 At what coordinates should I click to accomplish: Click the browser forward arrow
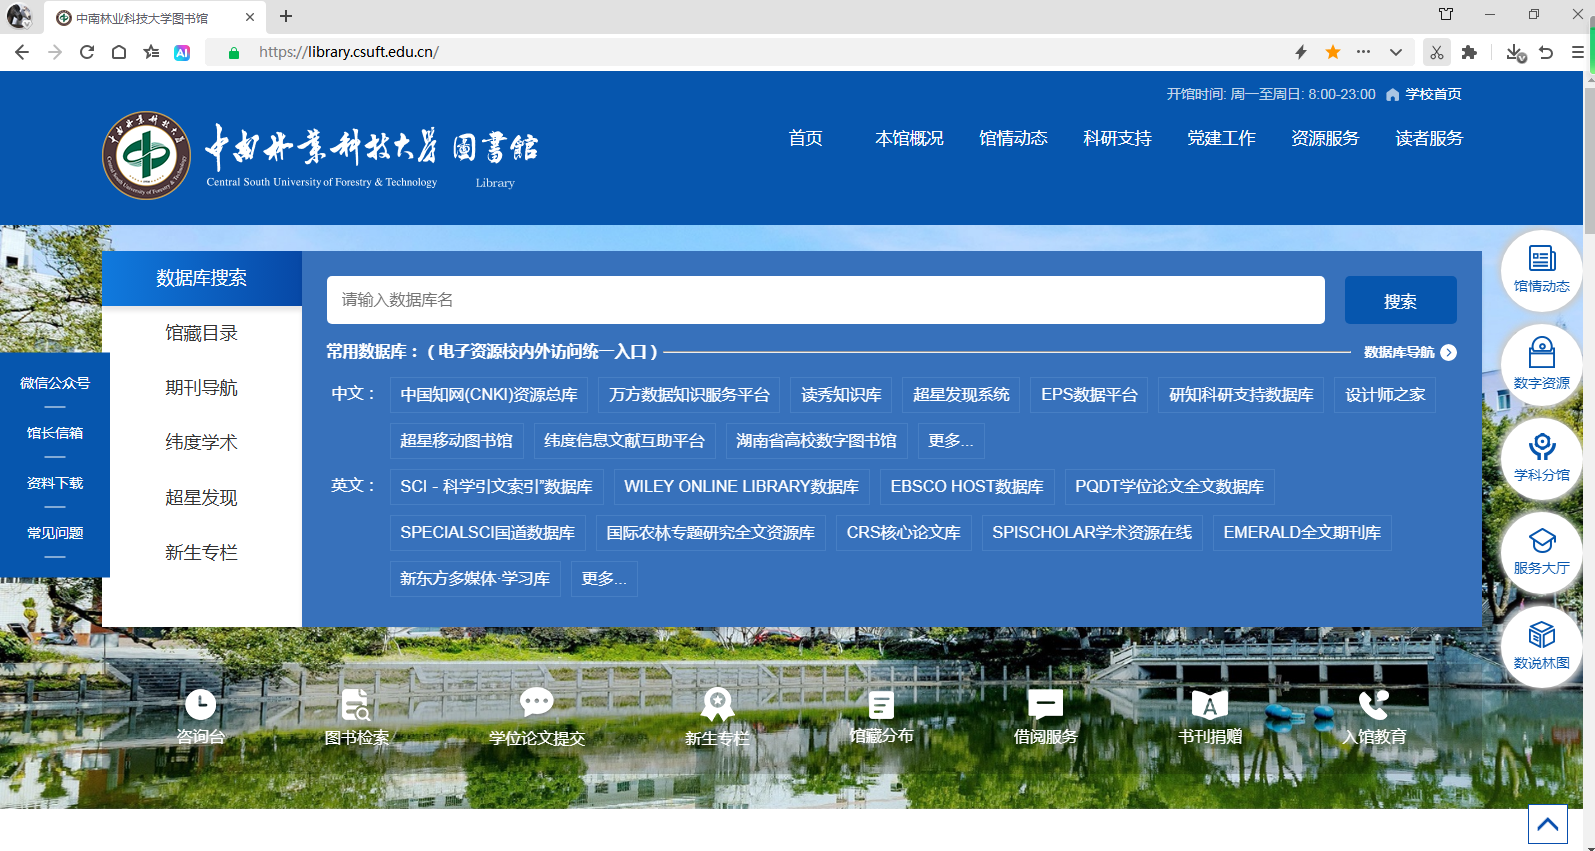click(55, 52)
